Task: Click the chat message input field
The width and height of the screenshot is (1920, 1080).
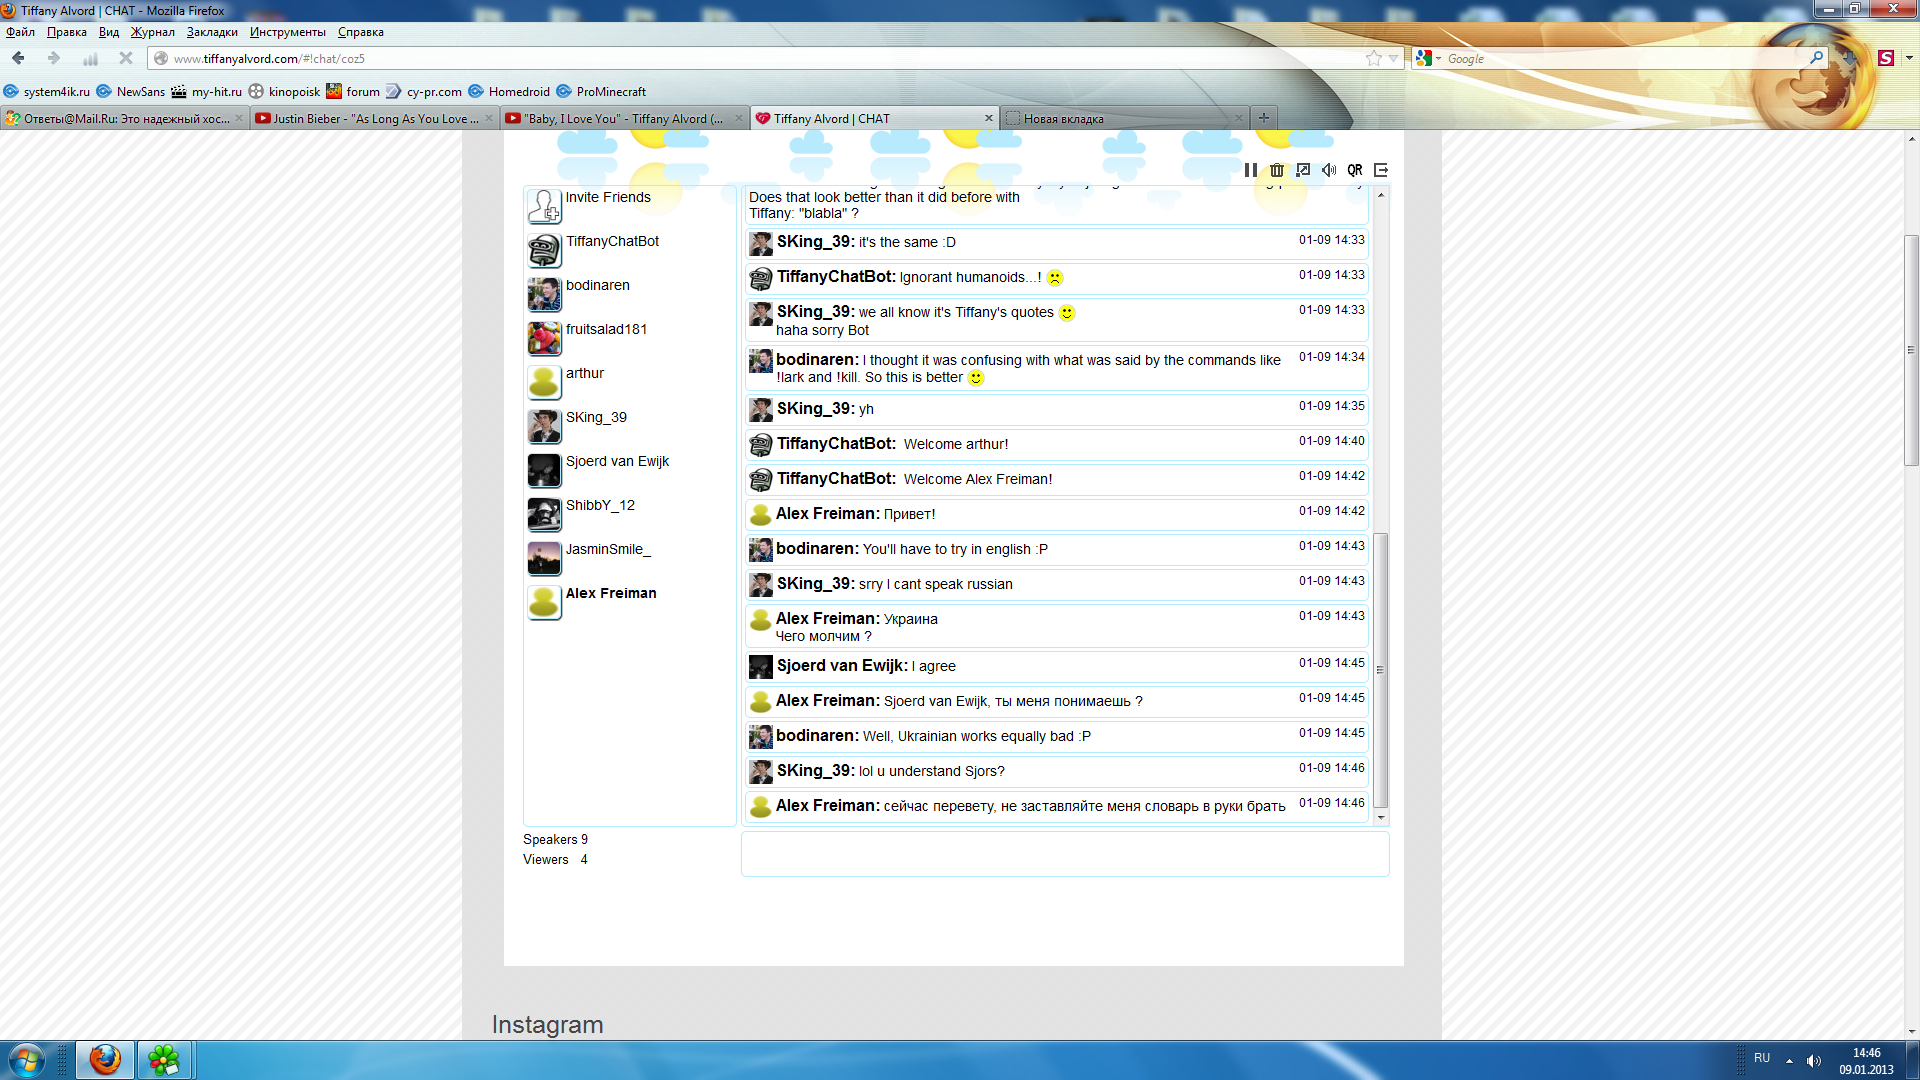Action: 1064,854
